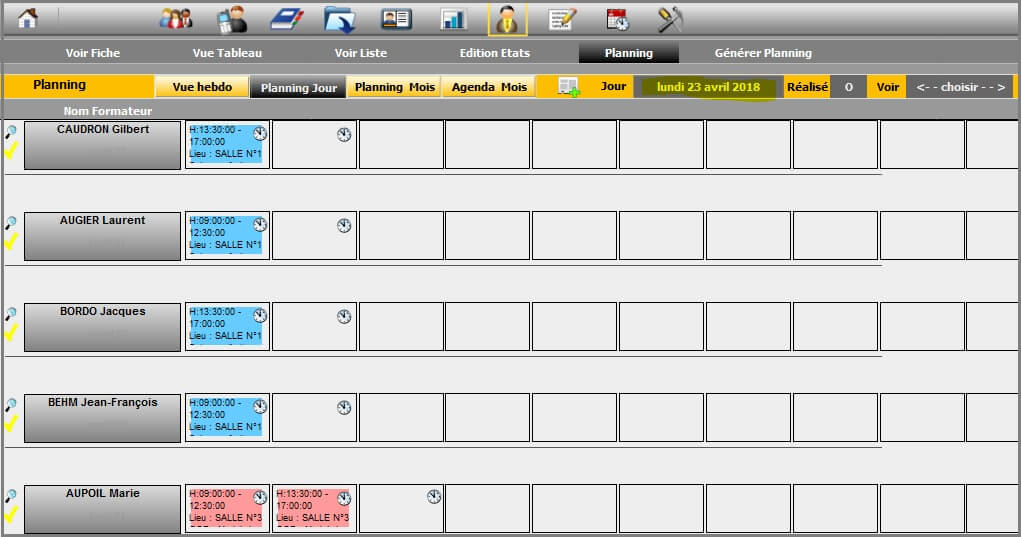Screen dimensions: 1021x537
Task: Open the bar chart statistics icon
Action: pyautogui.click(x=453, y=19)
